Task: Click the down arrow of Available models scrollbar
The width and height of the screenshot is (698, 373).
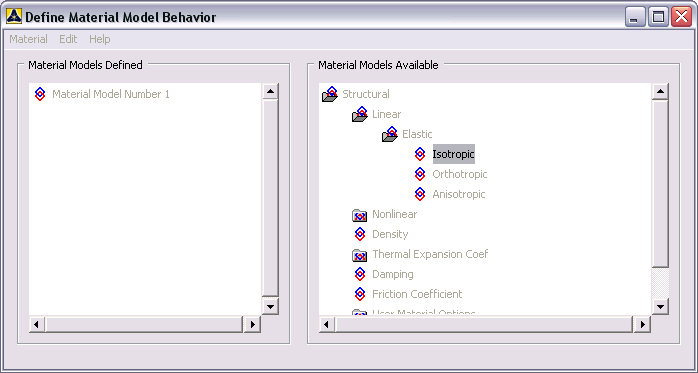Action: tap(660, 306)
